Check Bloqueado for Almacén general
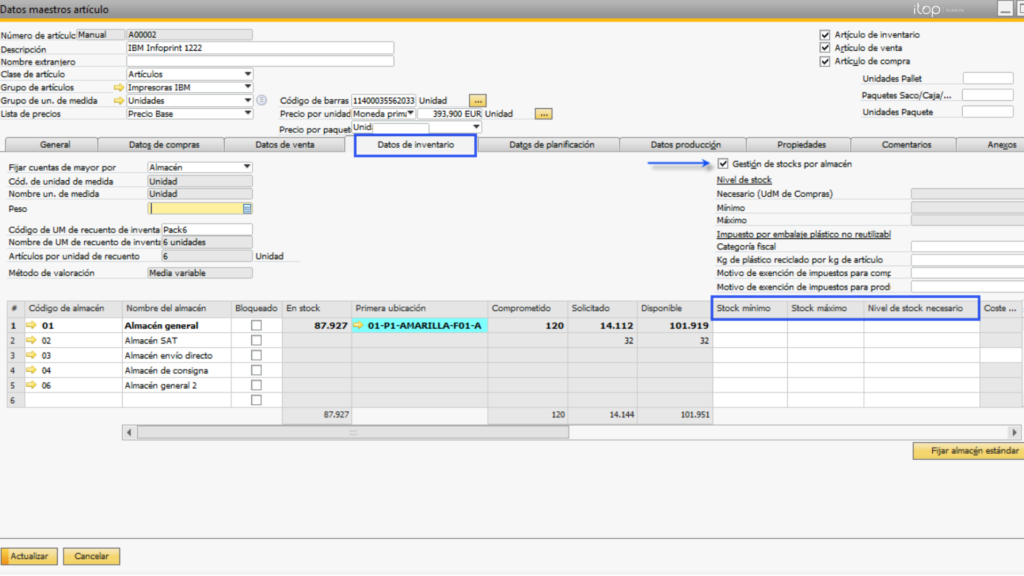 tap(256, 325)
